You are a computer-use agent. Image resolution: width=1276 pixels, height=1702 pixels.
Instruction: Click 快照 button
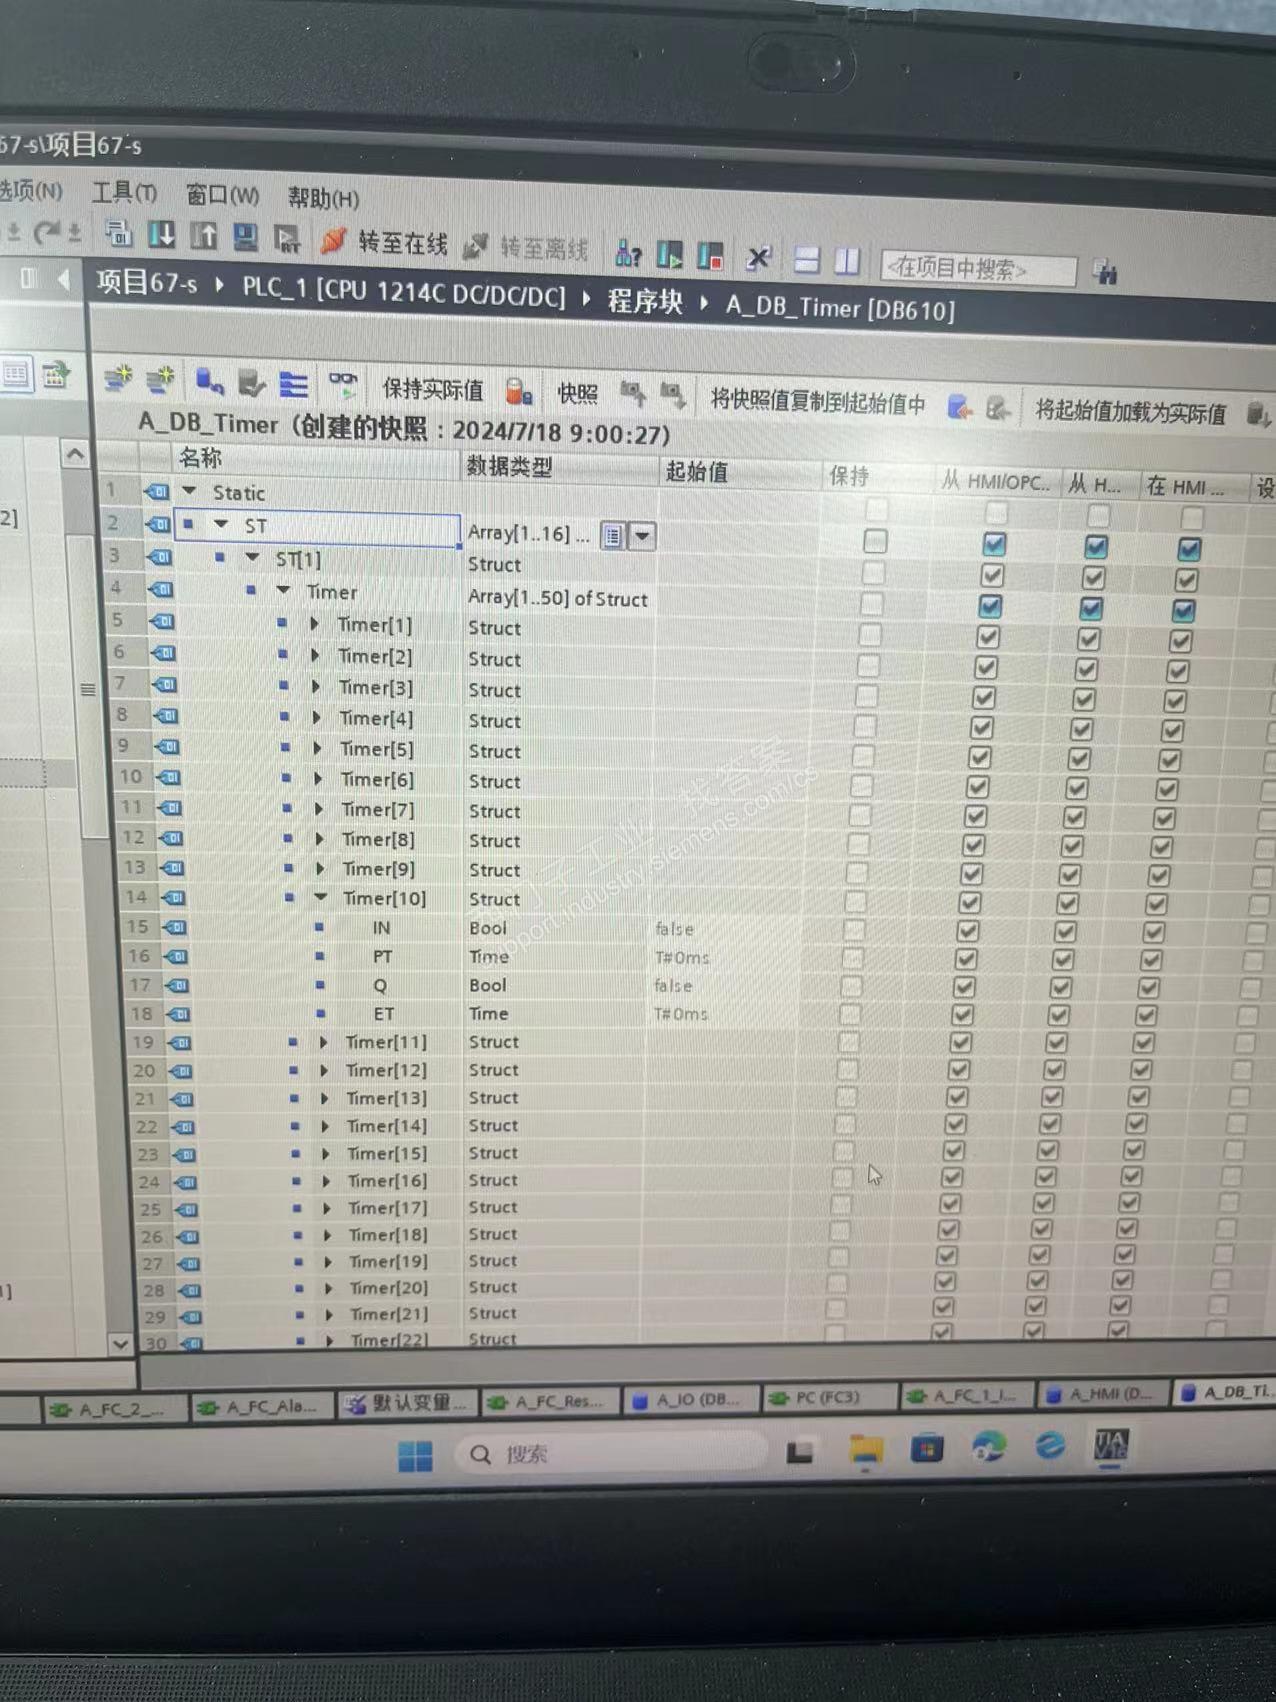coord(577,393)
